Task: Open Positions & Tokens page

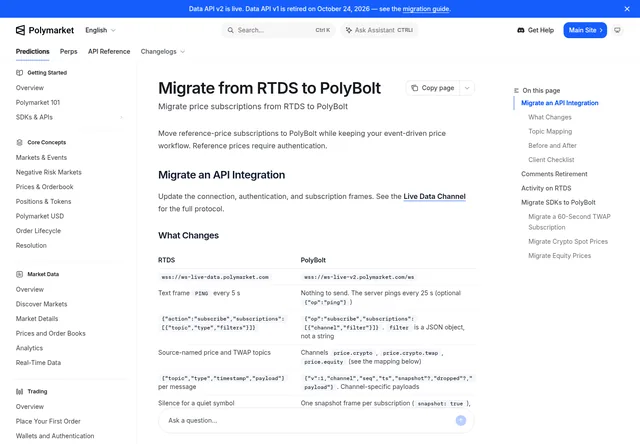Action: tap(43, 202)
